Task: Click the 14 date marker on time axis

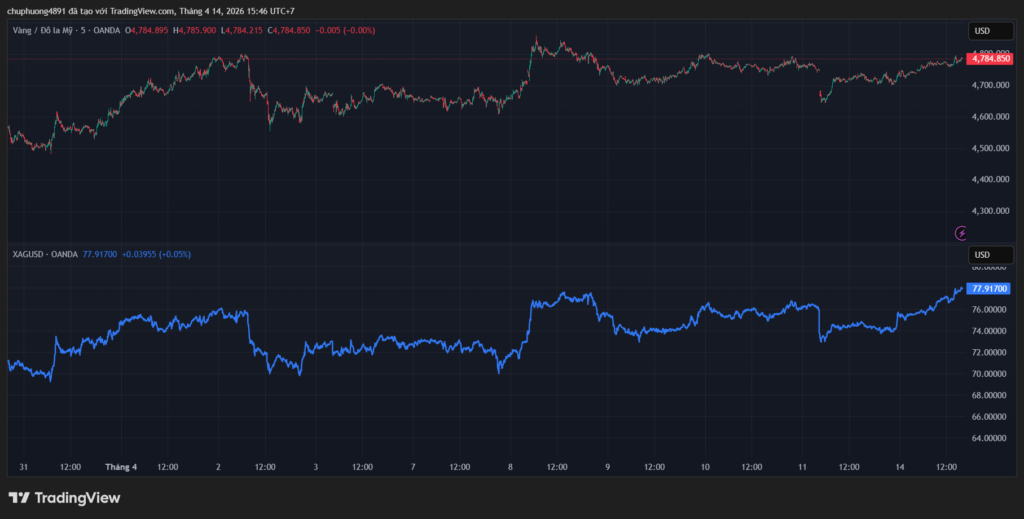Action: point(900,466)
